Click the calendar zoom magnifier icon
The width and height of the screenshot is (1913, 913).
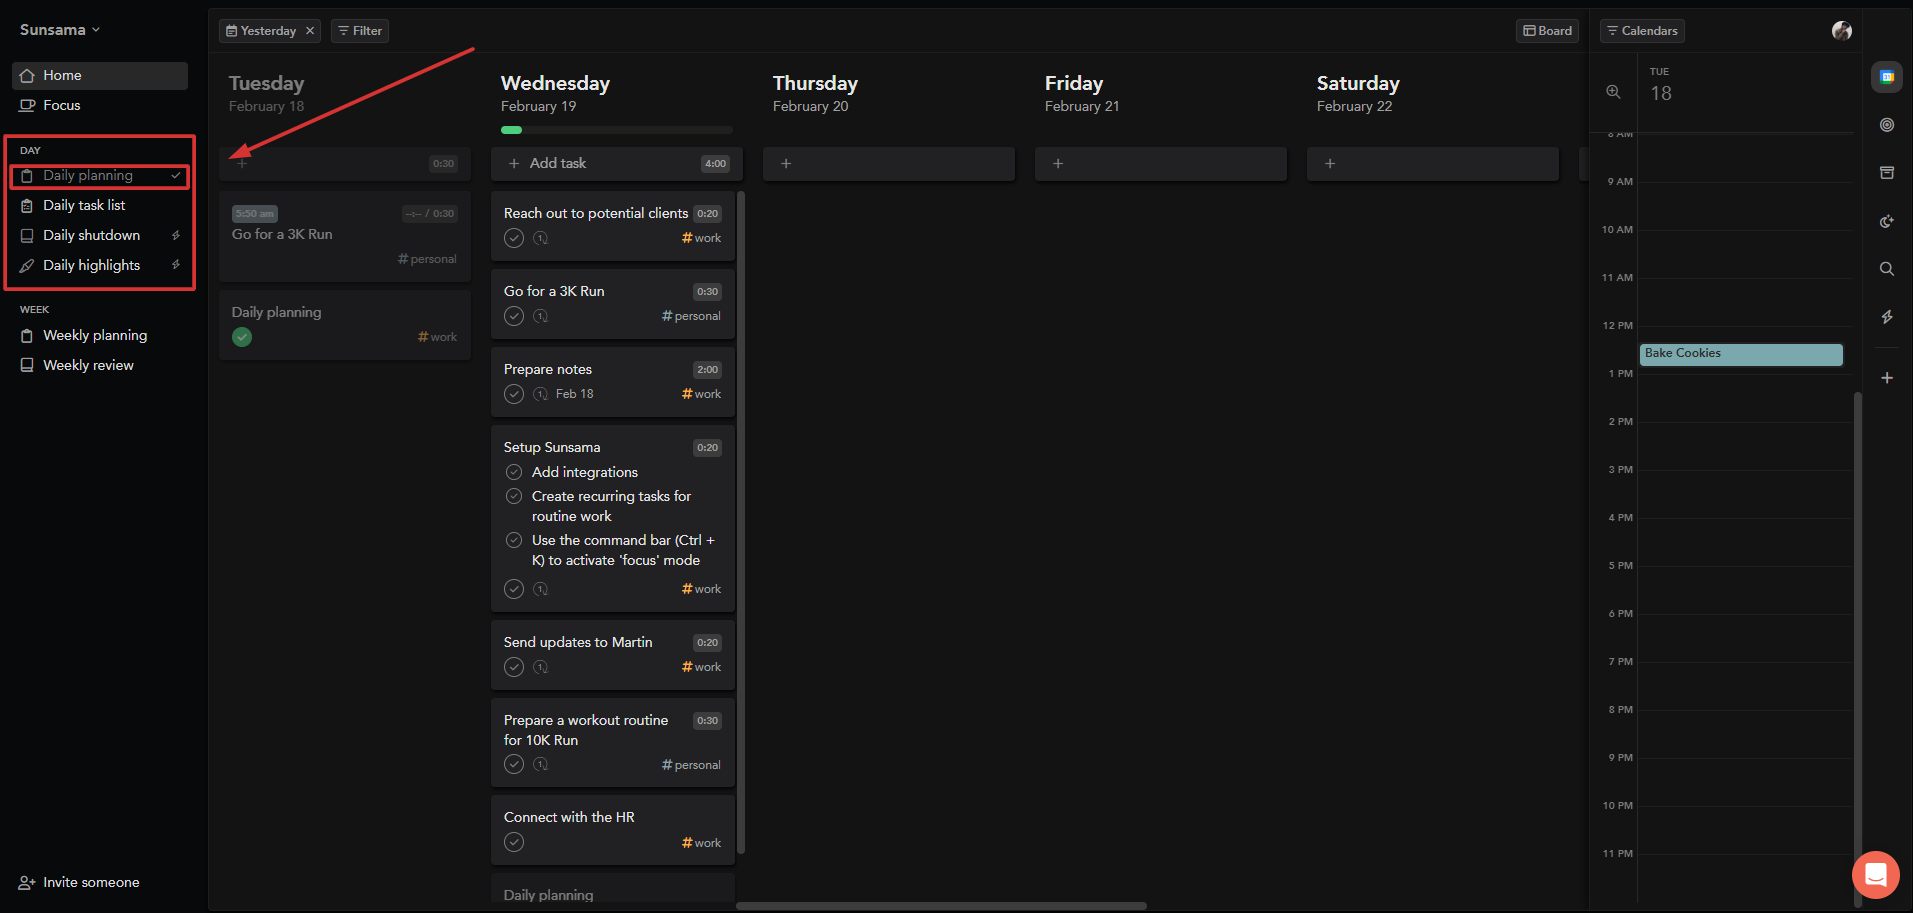pyautogui.click(x=1613, y=91)
